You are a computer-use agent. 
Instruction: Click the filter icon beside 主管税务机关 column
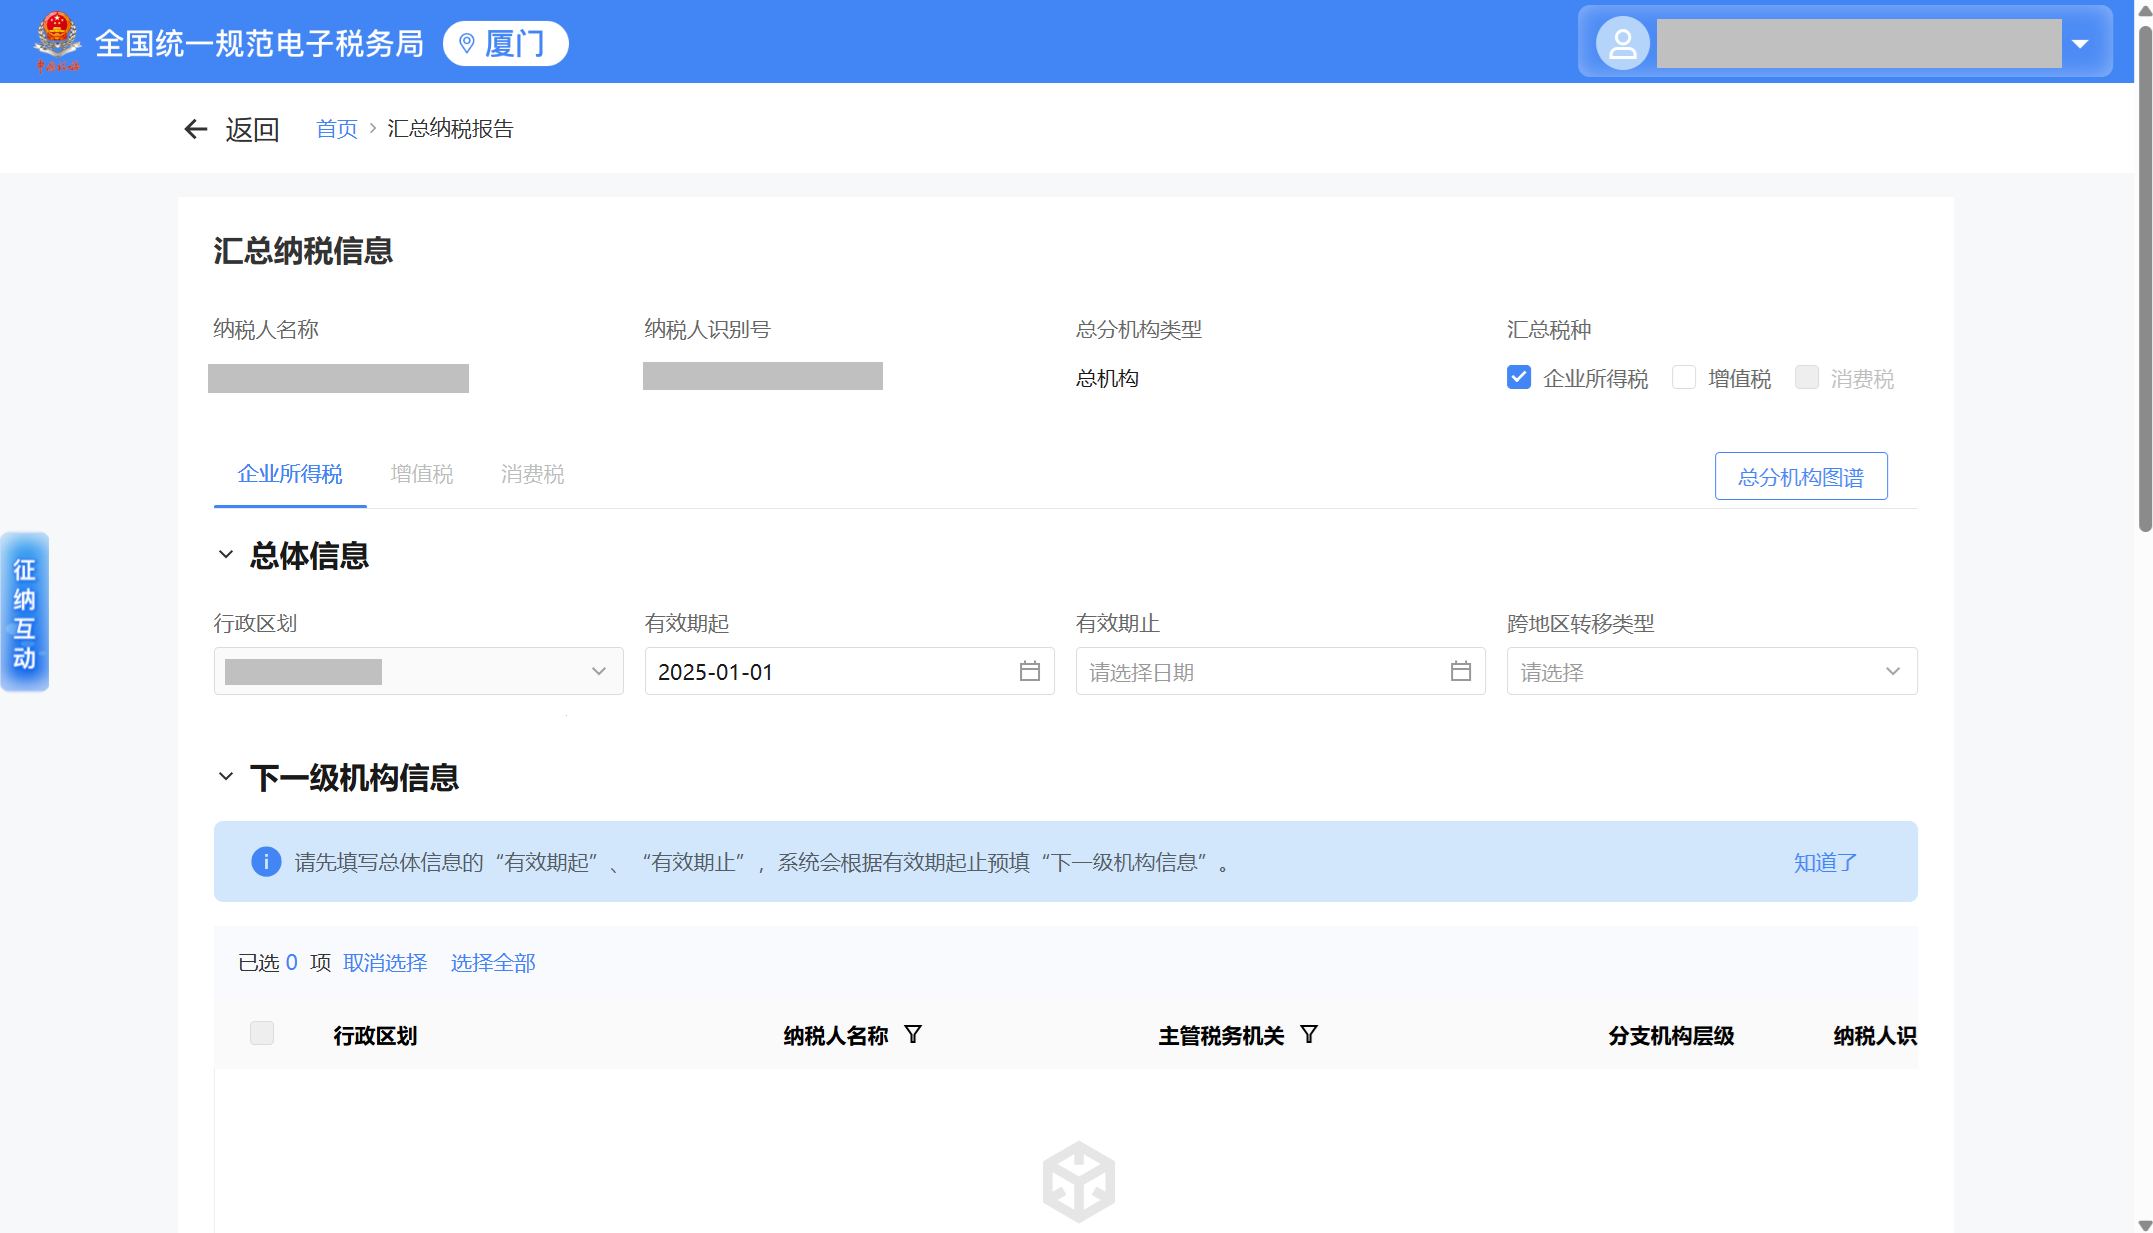[1309, 1034]
